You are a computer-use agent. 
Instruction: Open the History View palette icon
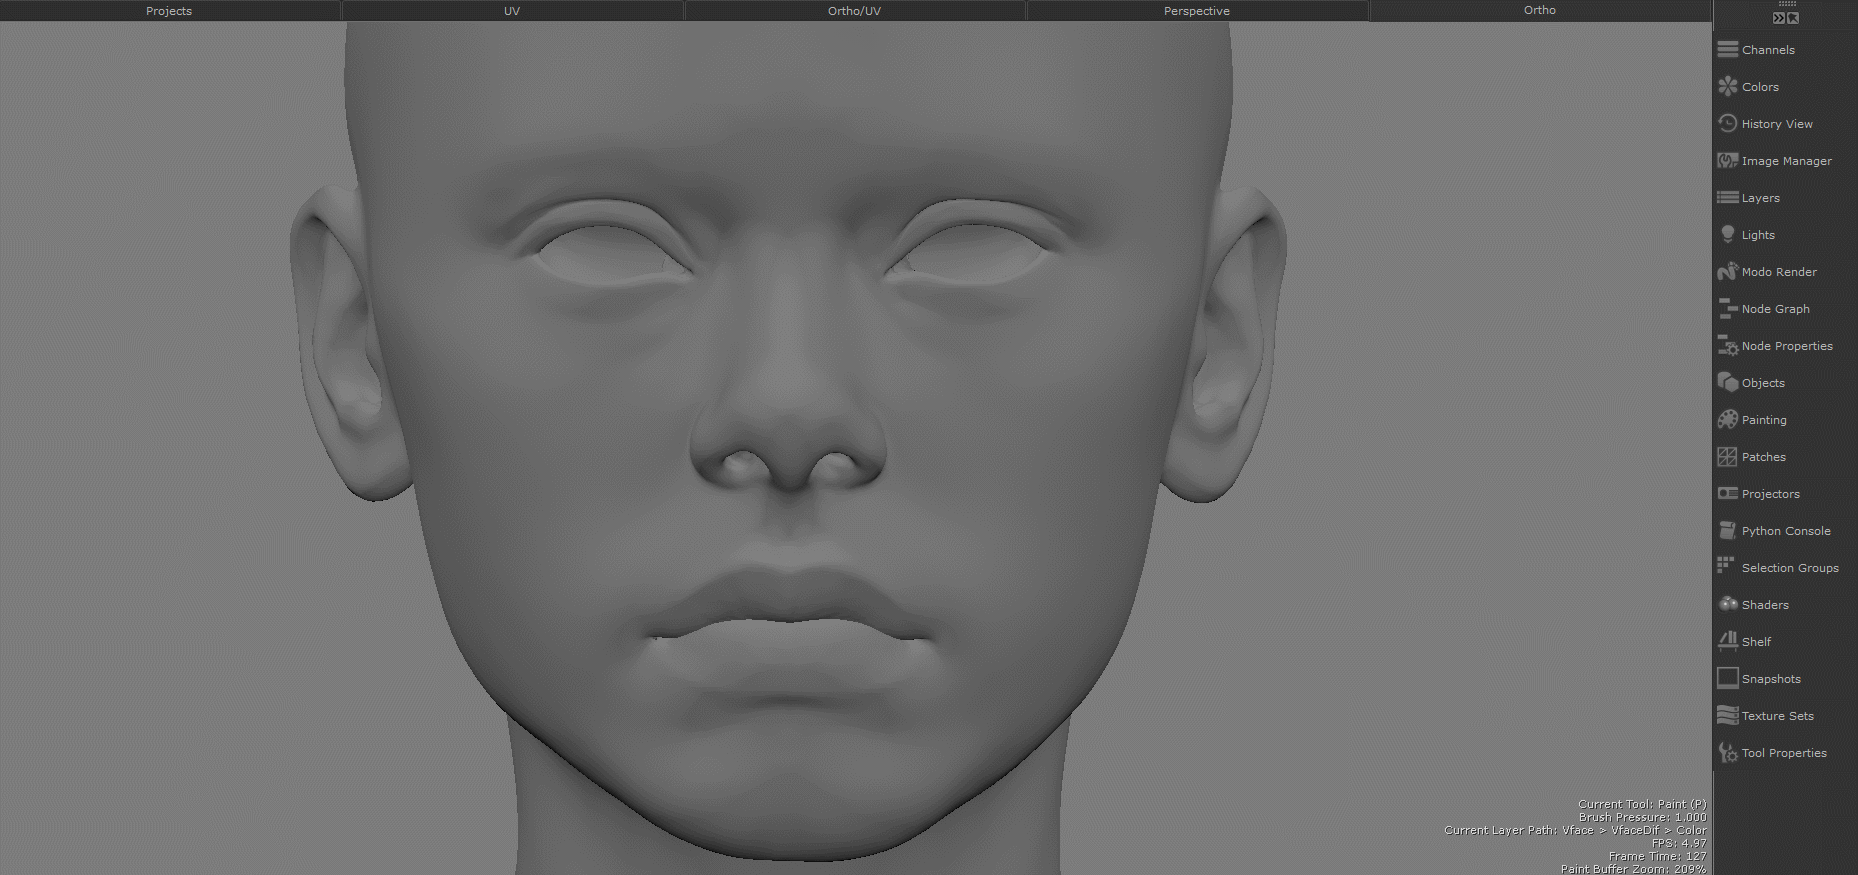click(x=1727, y=123)
